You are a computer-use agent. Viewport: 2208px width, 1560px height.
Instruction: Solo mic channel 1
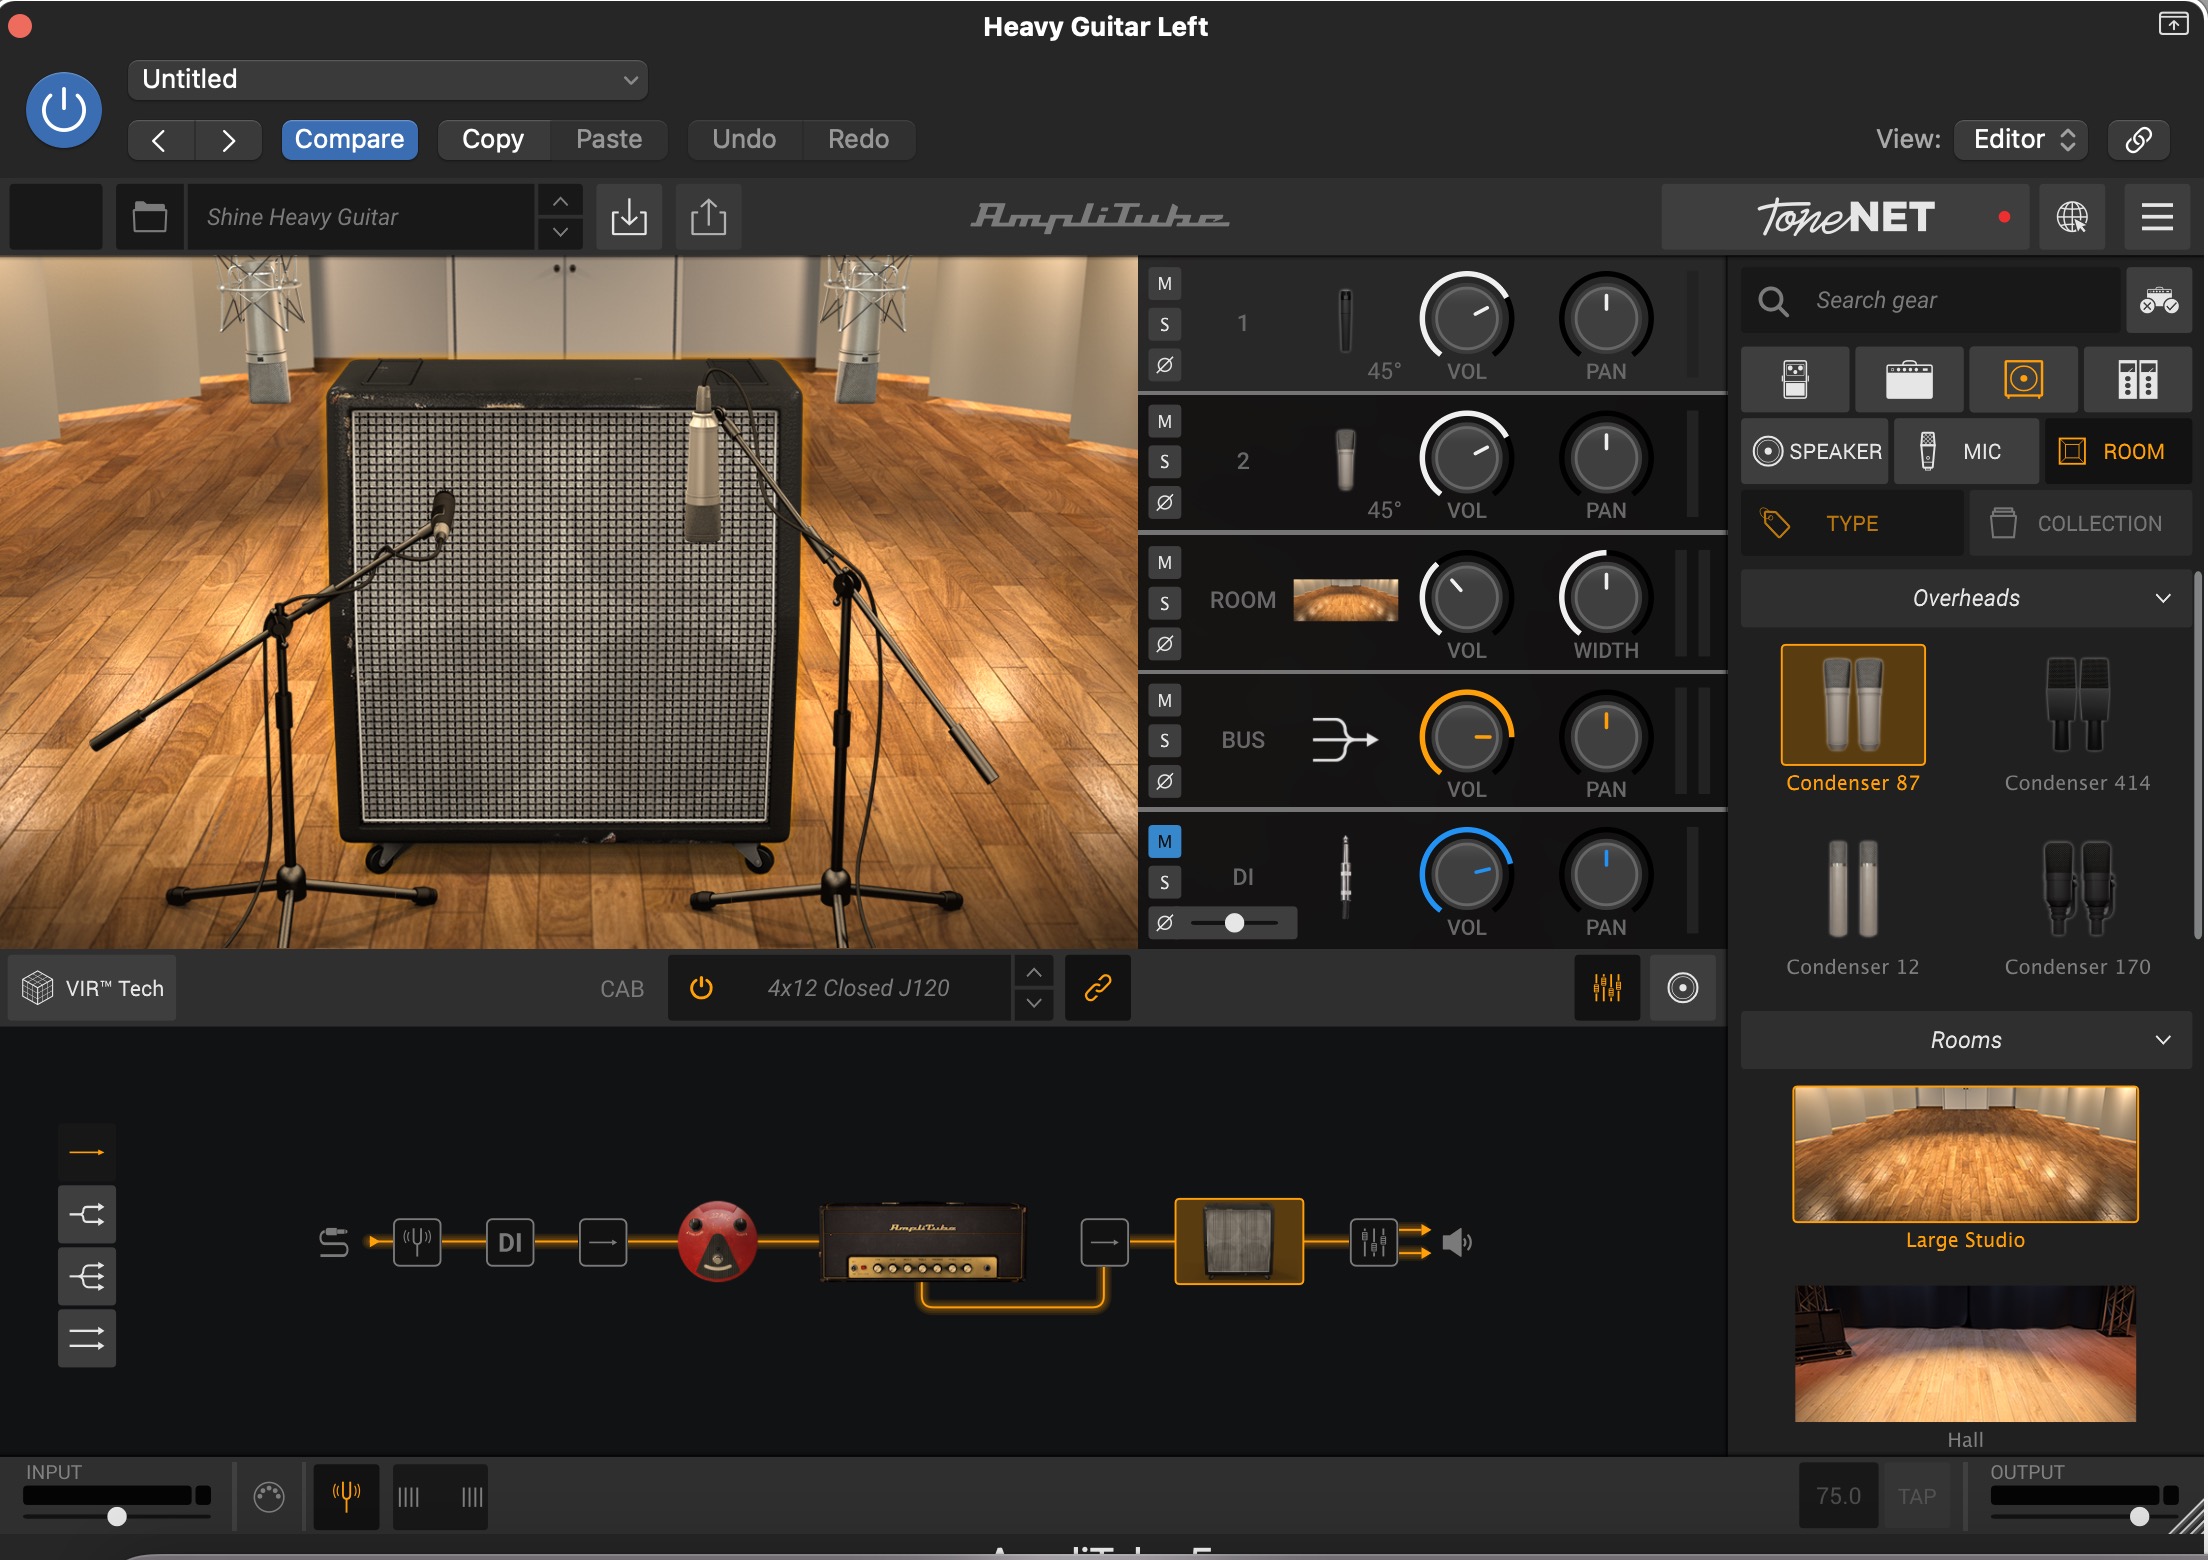(x=1165, y=325)
